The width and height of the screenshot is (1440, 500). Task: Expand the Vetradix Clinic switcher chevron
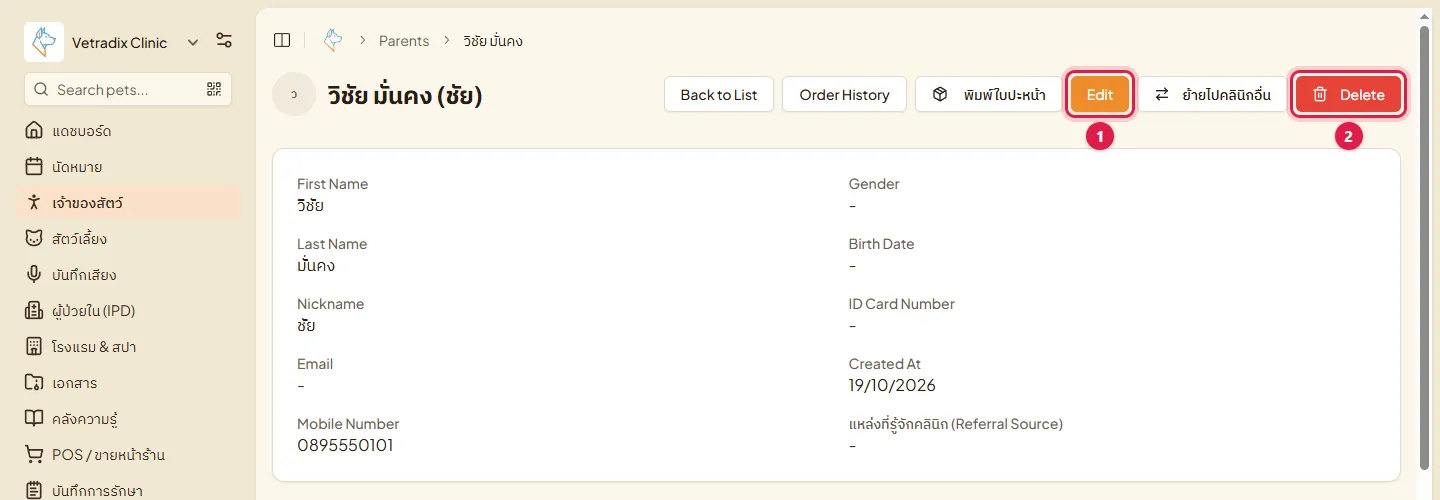coord(193,42)
